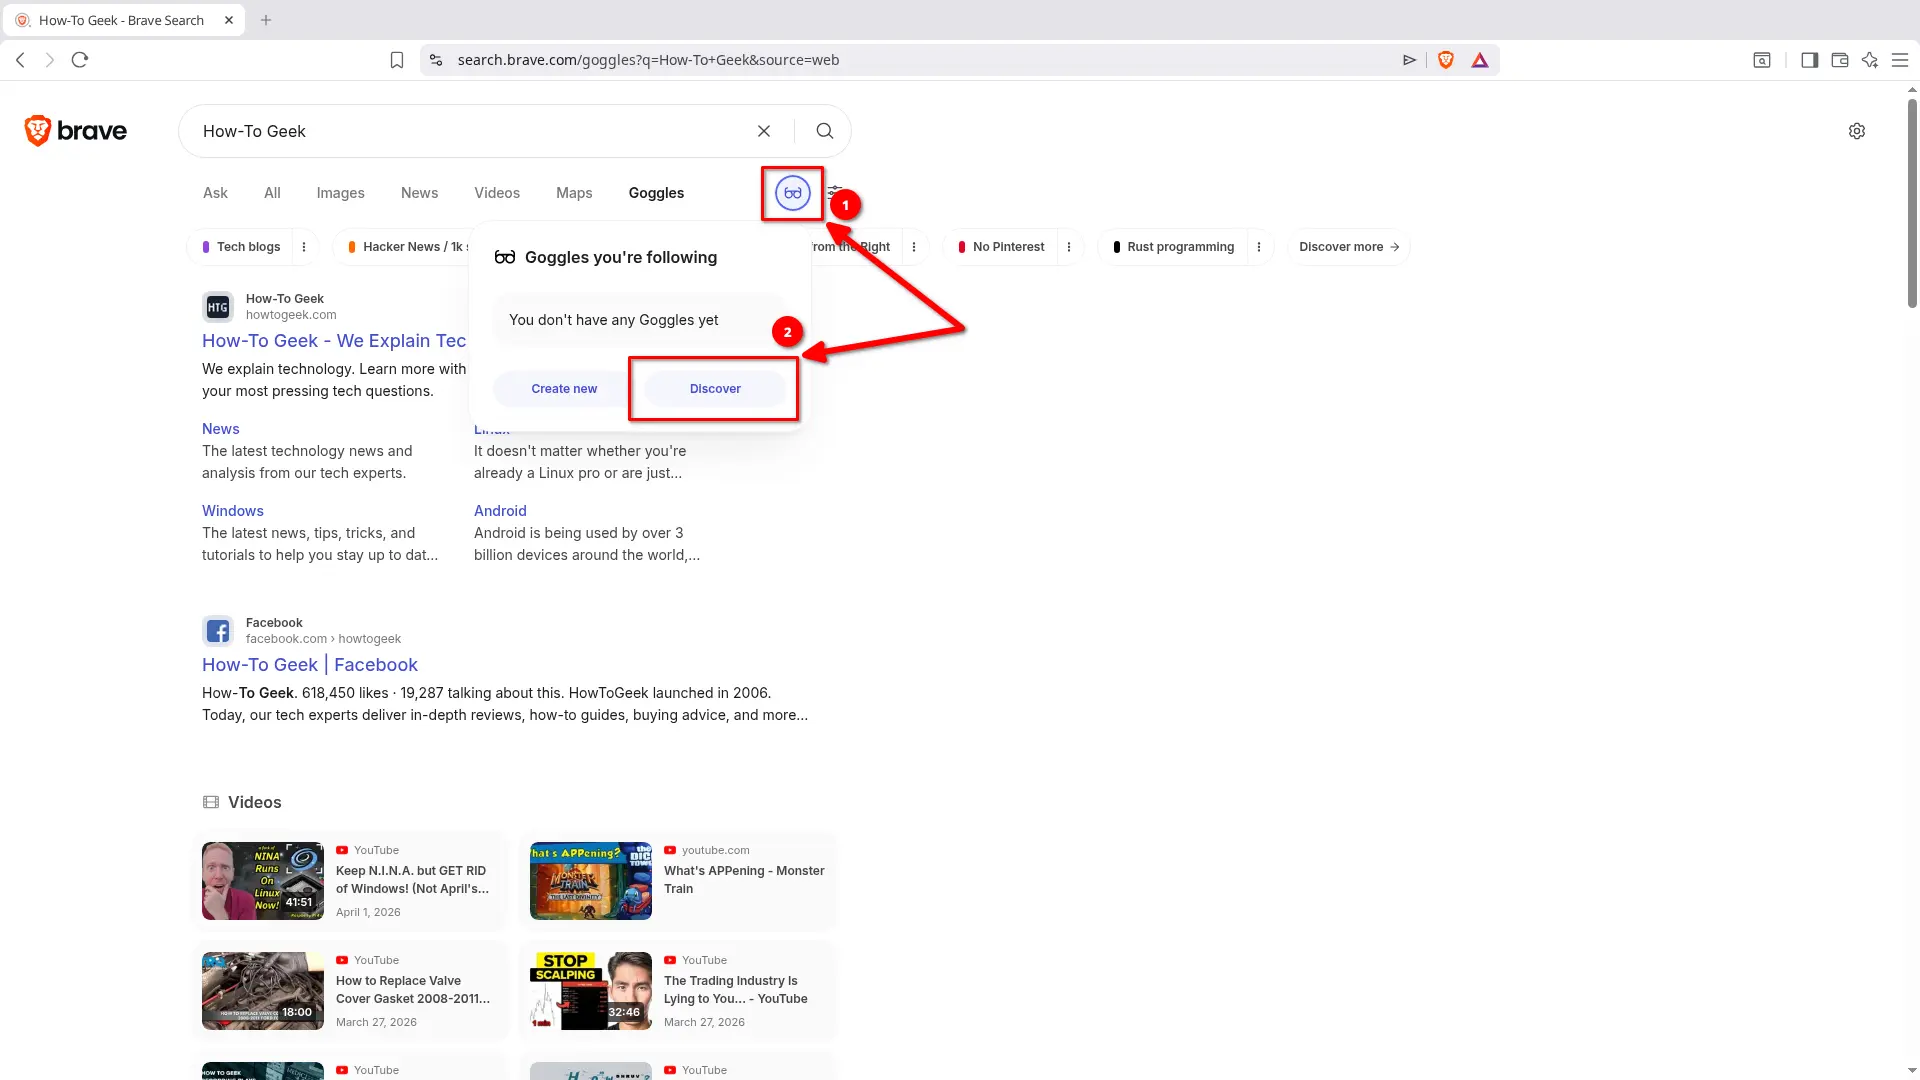Switch to the News tab
Image resolution: width=1920 pixels, height=1080 pixels.
click(419, 193)
